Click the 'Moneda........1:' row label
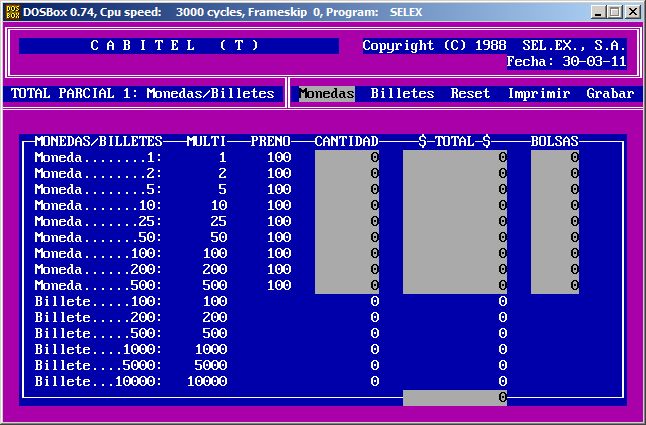 98,158
